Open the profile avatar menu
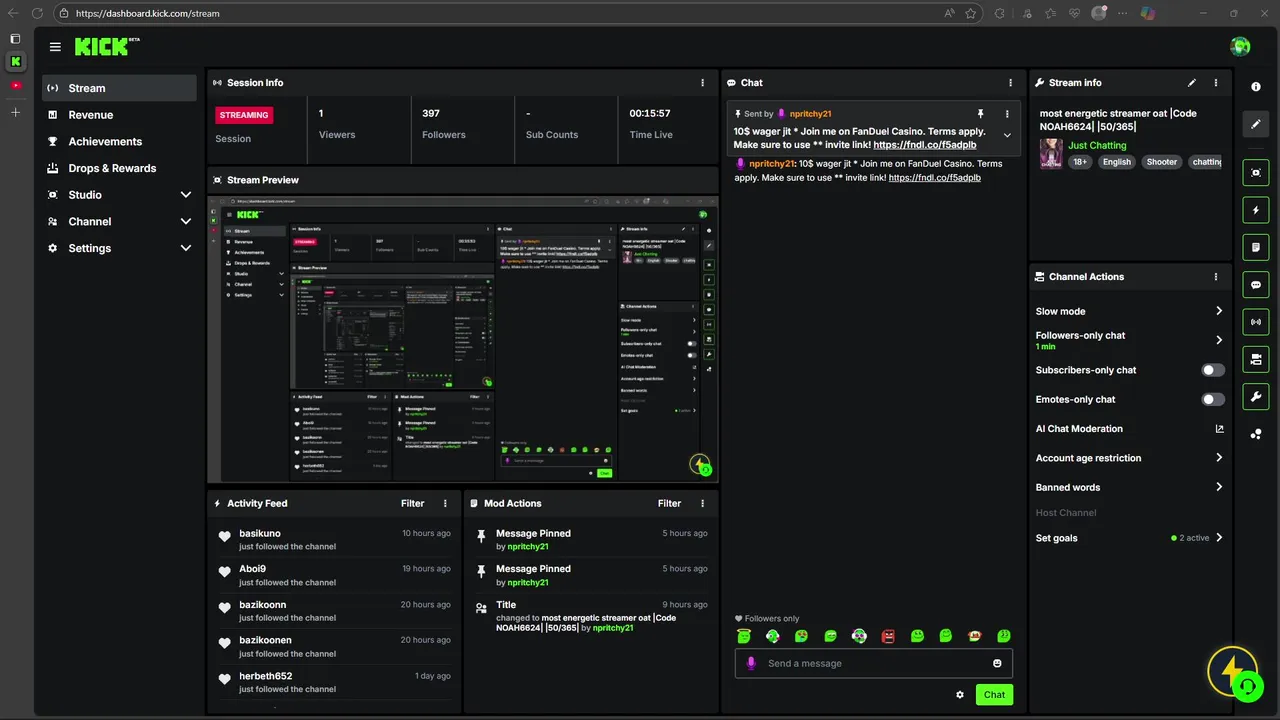This screenshot has width=1280, height=720. (x=1240, y=46)
